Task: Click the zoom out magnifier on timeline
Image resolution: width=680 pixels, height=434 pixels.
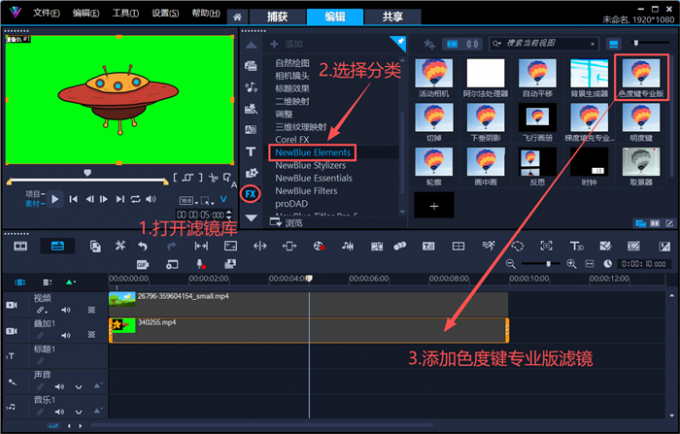Action: tap(511, 264)
